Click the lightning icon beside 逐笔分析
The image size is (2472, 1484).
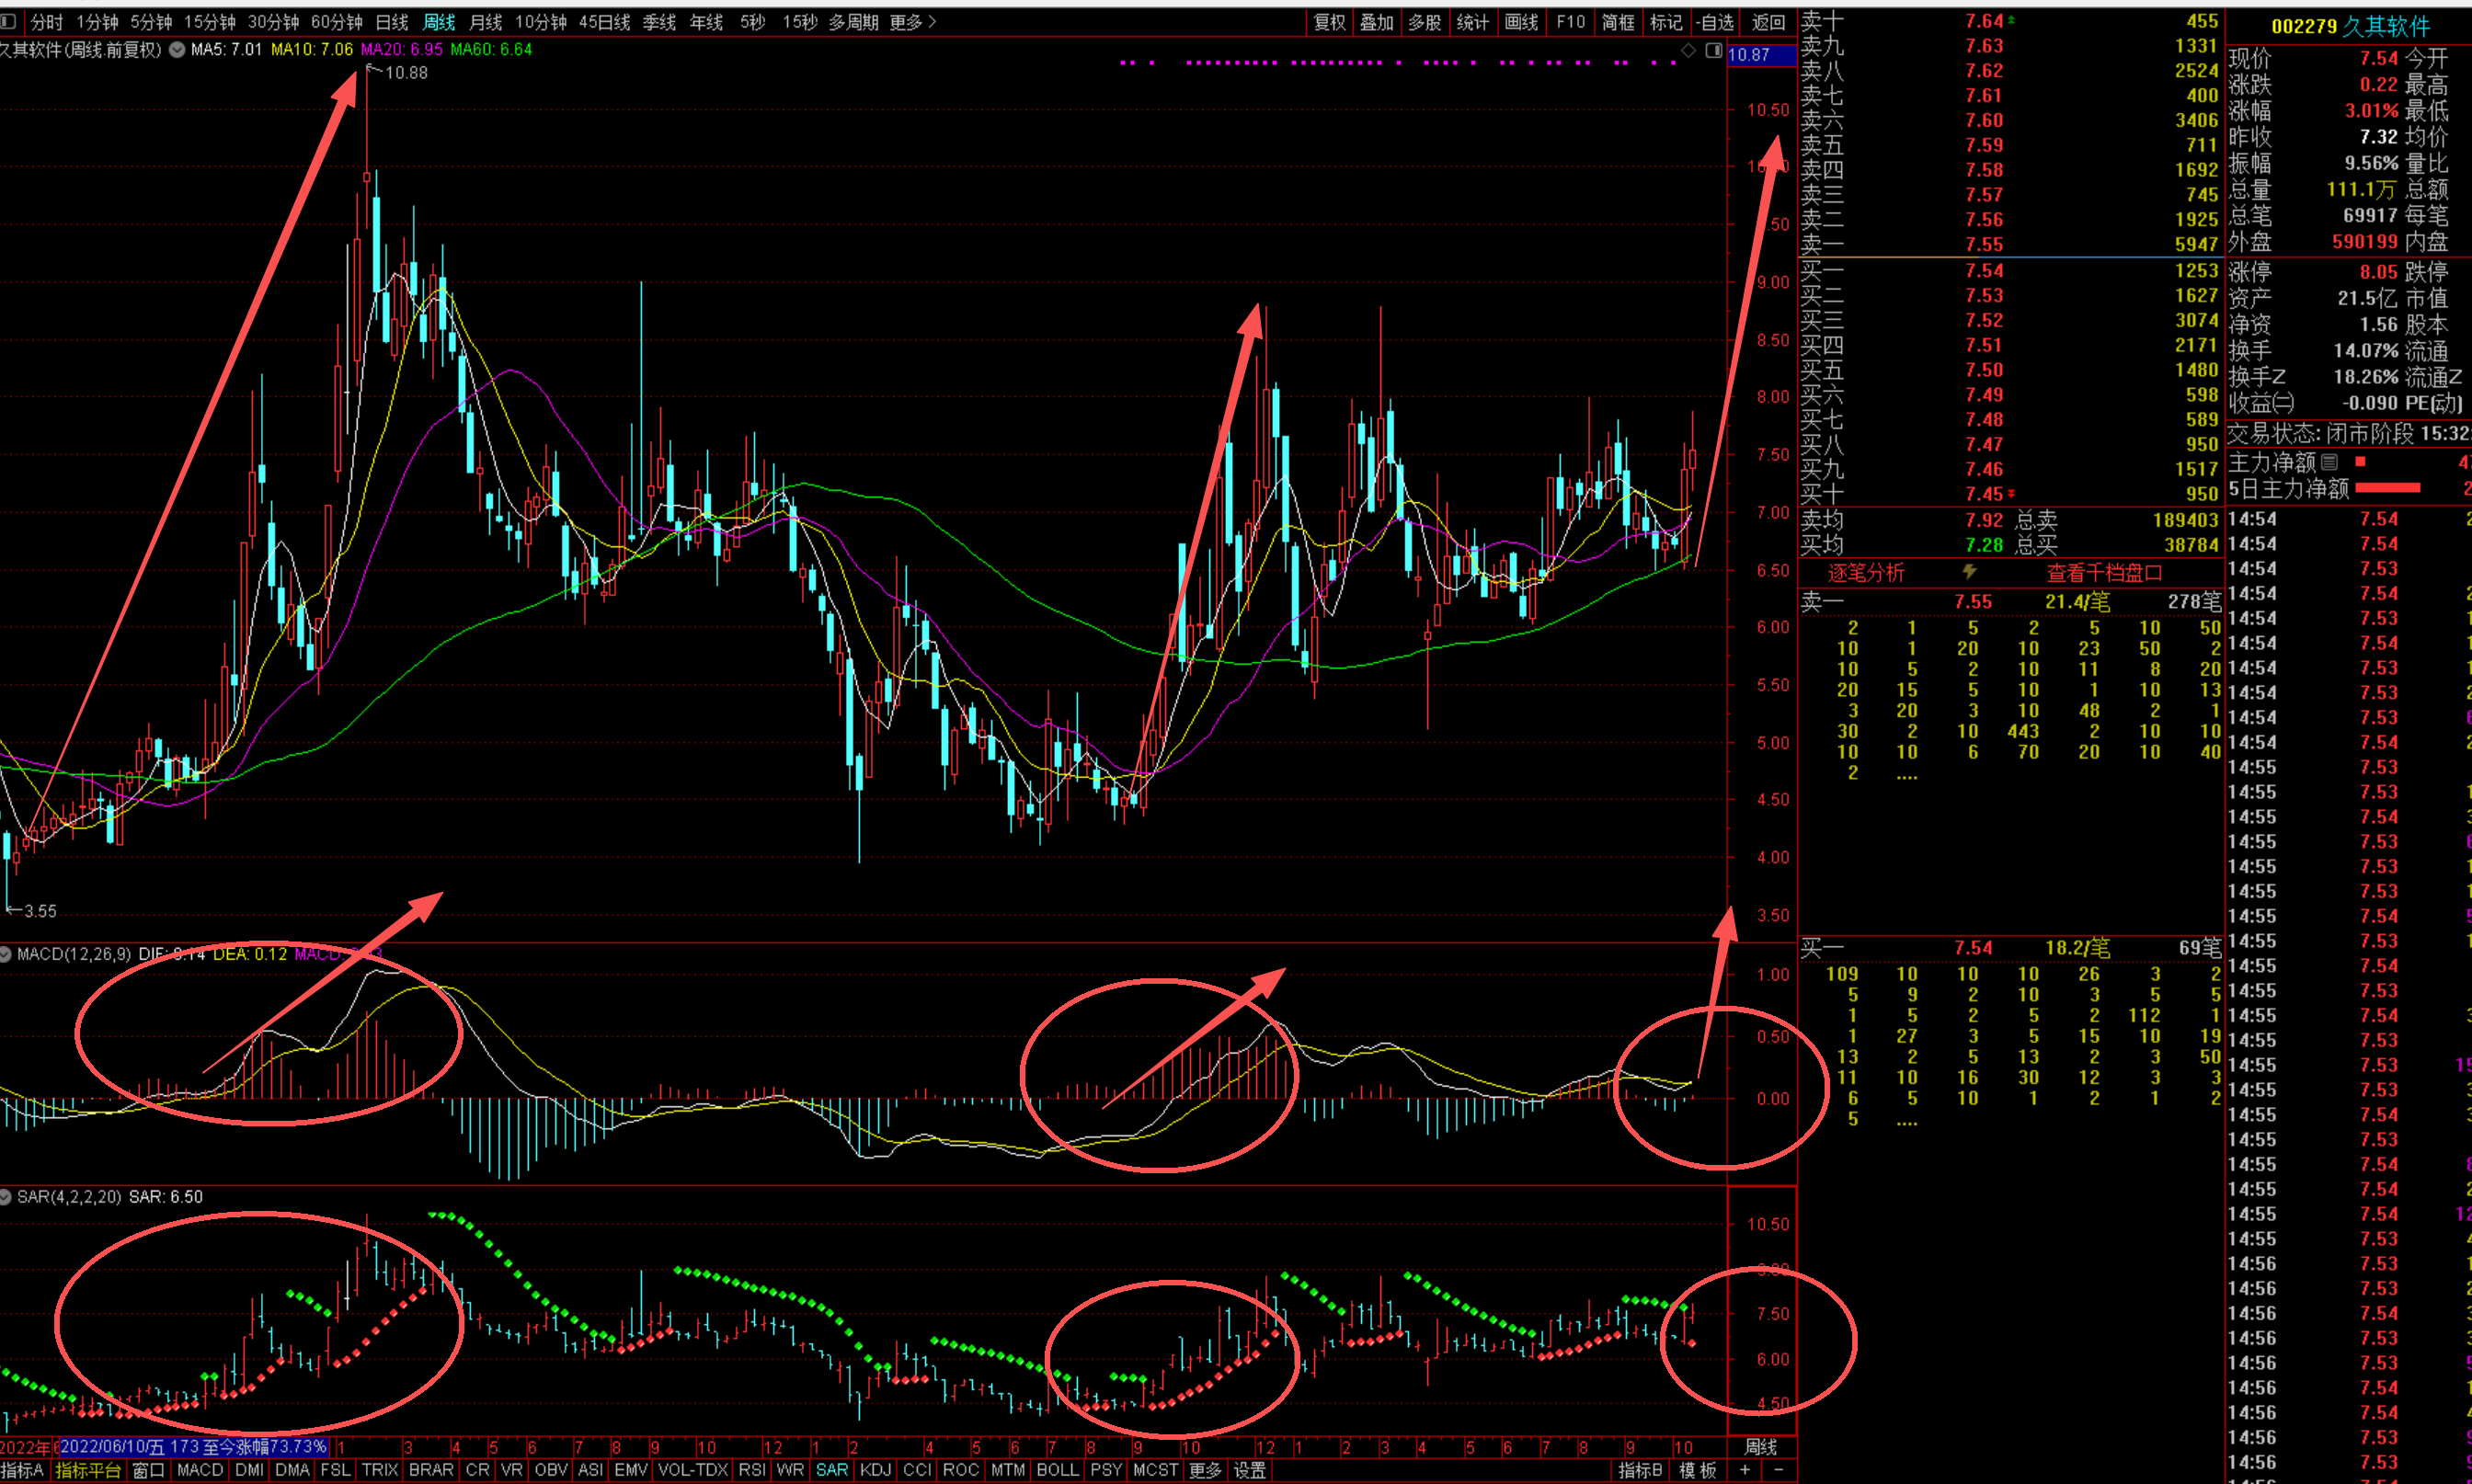(1969, 572)
